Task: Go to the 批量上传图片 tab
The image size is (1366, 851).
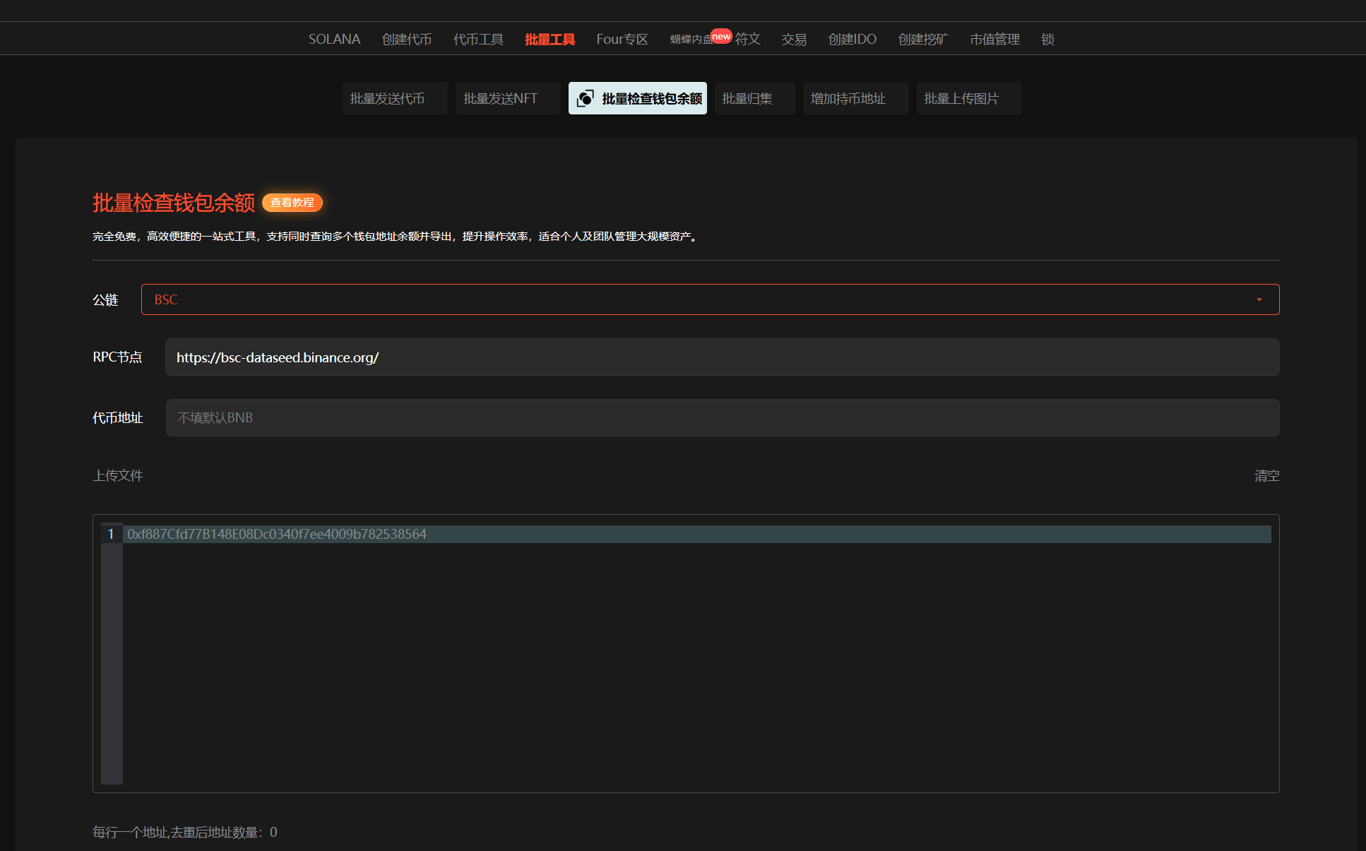Action: 968,98
